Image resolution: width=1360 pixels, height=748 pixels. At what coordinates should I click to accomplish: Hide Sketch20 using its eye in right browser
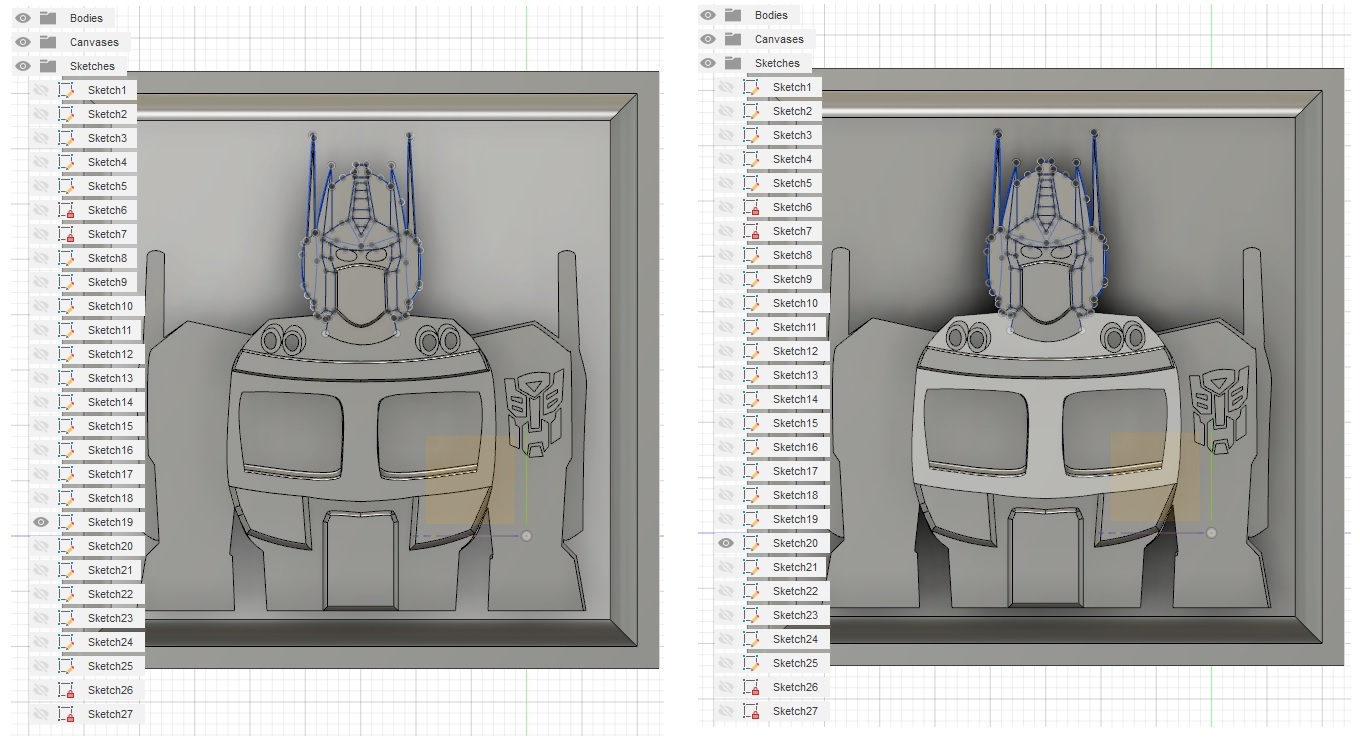[x=726, y=543]
